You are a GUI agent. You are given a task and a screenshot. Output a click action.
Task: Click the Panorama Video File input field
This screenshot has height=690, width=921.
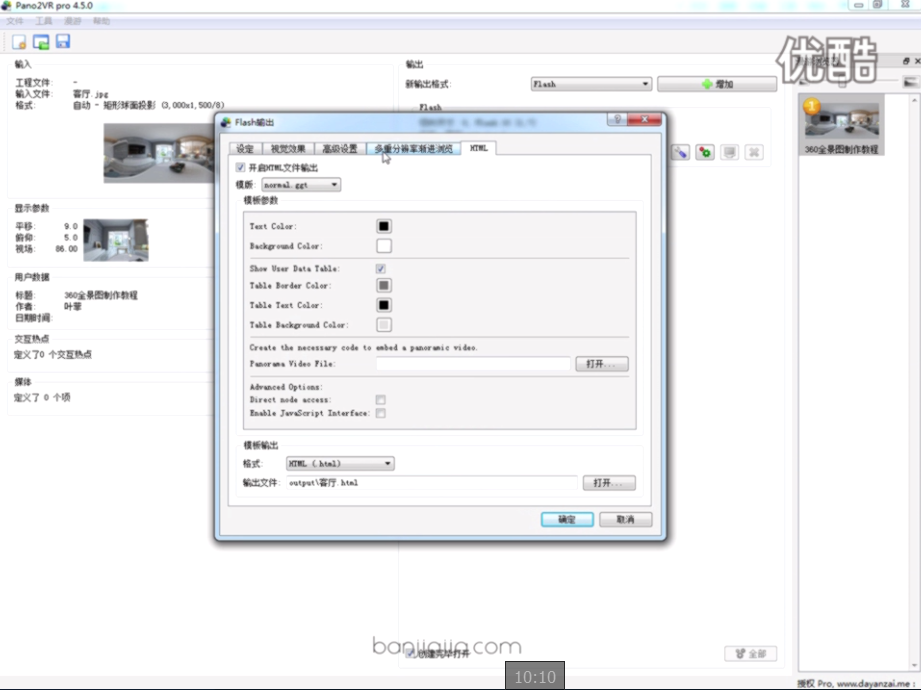[x=473, y=364]
